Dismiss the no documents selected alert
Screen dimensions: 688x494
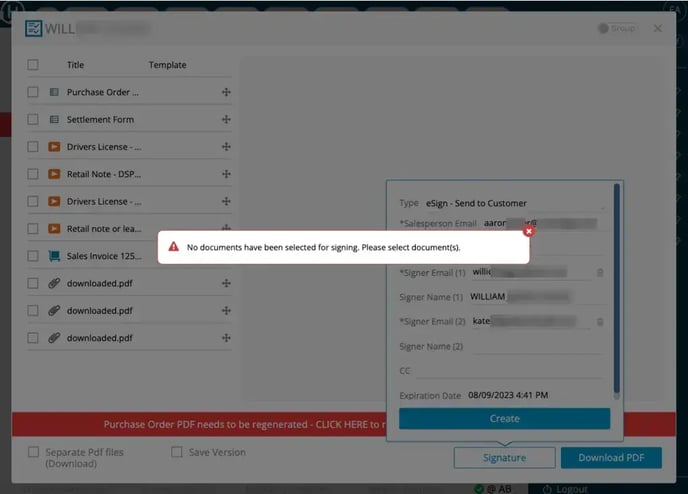coord(529,231)
